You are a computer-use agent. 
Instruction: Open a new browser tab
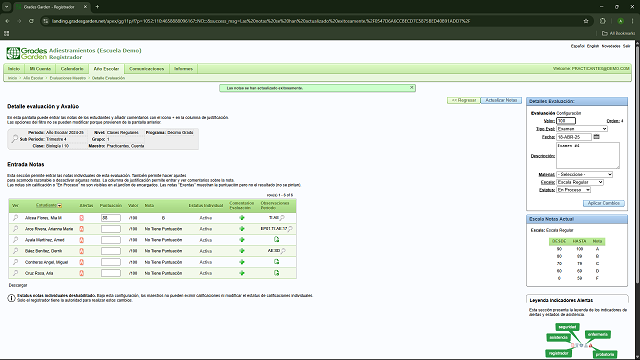[97, 7]
